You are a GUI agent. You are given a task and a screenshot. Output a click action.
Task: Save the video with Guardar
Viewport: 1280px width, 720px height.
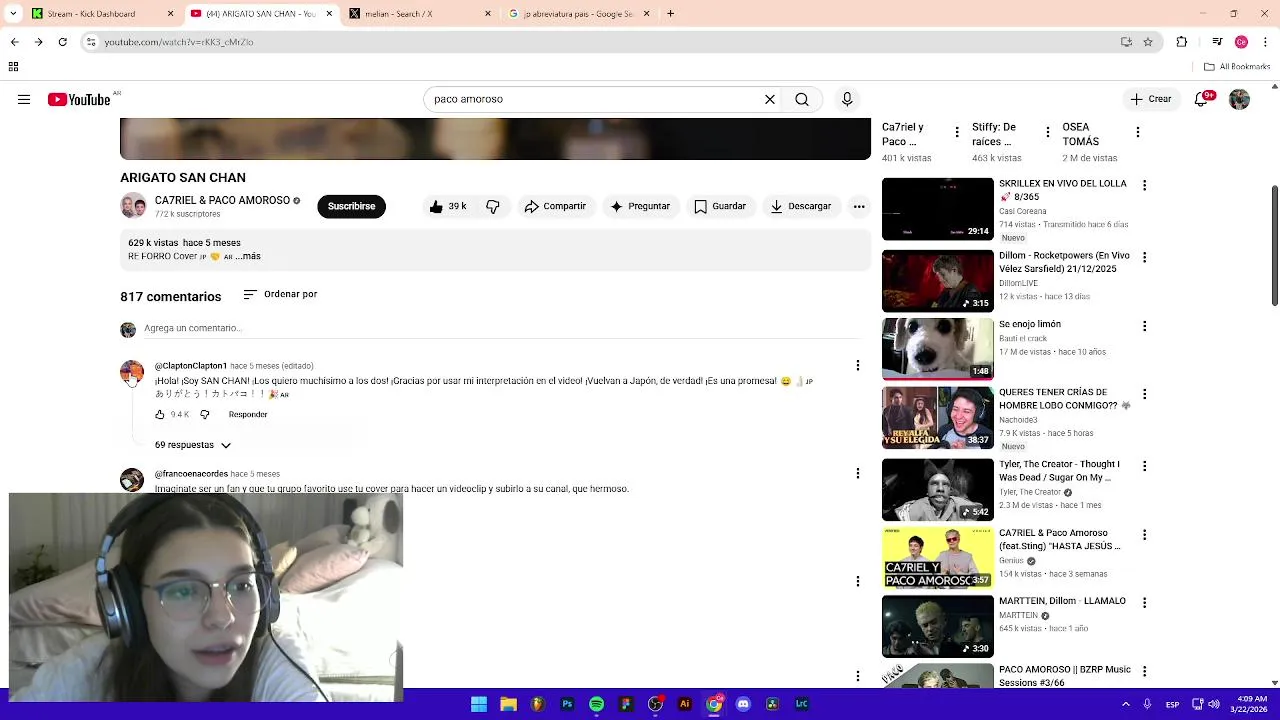pos(720,206)
